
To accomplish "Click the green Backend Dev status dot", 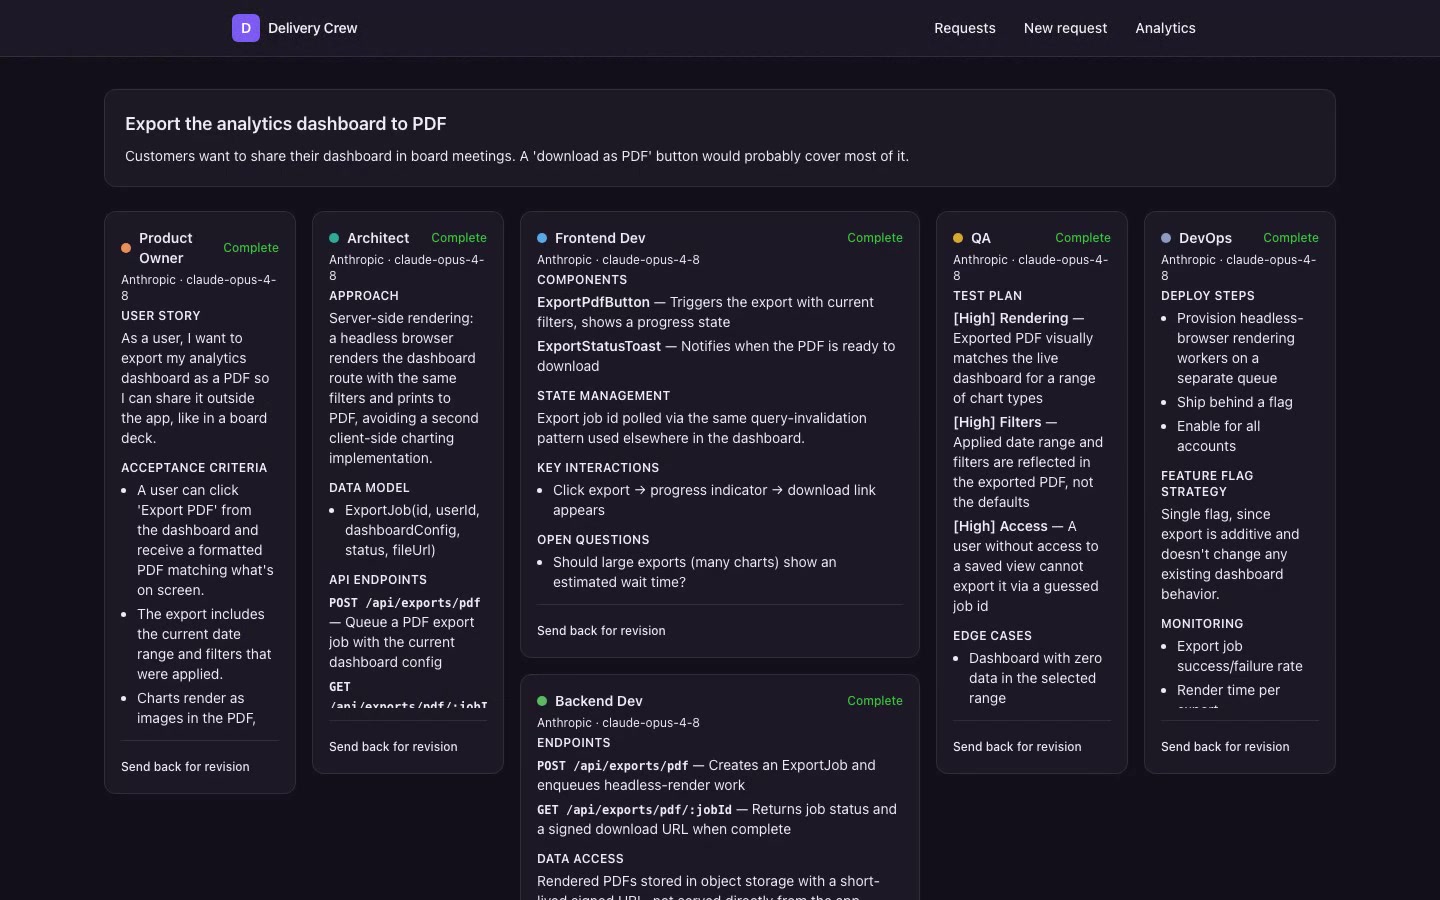I will click(542, 701).
